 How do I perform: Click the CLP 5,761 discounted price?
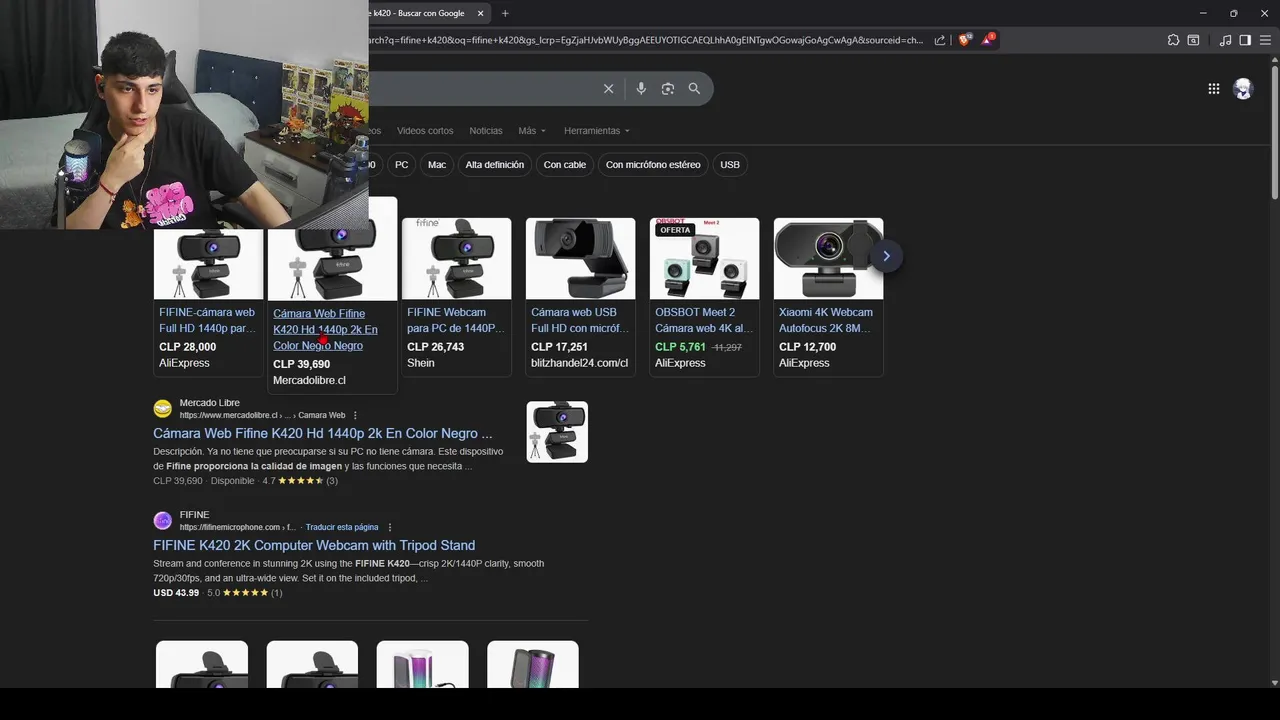click(680, 347)
